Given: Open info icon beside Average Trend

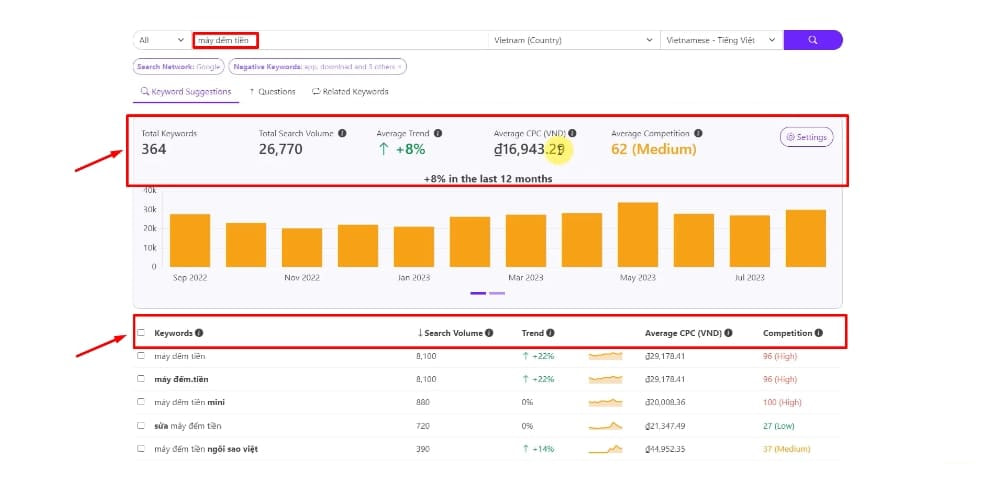Looking at the screenshot, I should pyautogui.click(x=438, y=134).
